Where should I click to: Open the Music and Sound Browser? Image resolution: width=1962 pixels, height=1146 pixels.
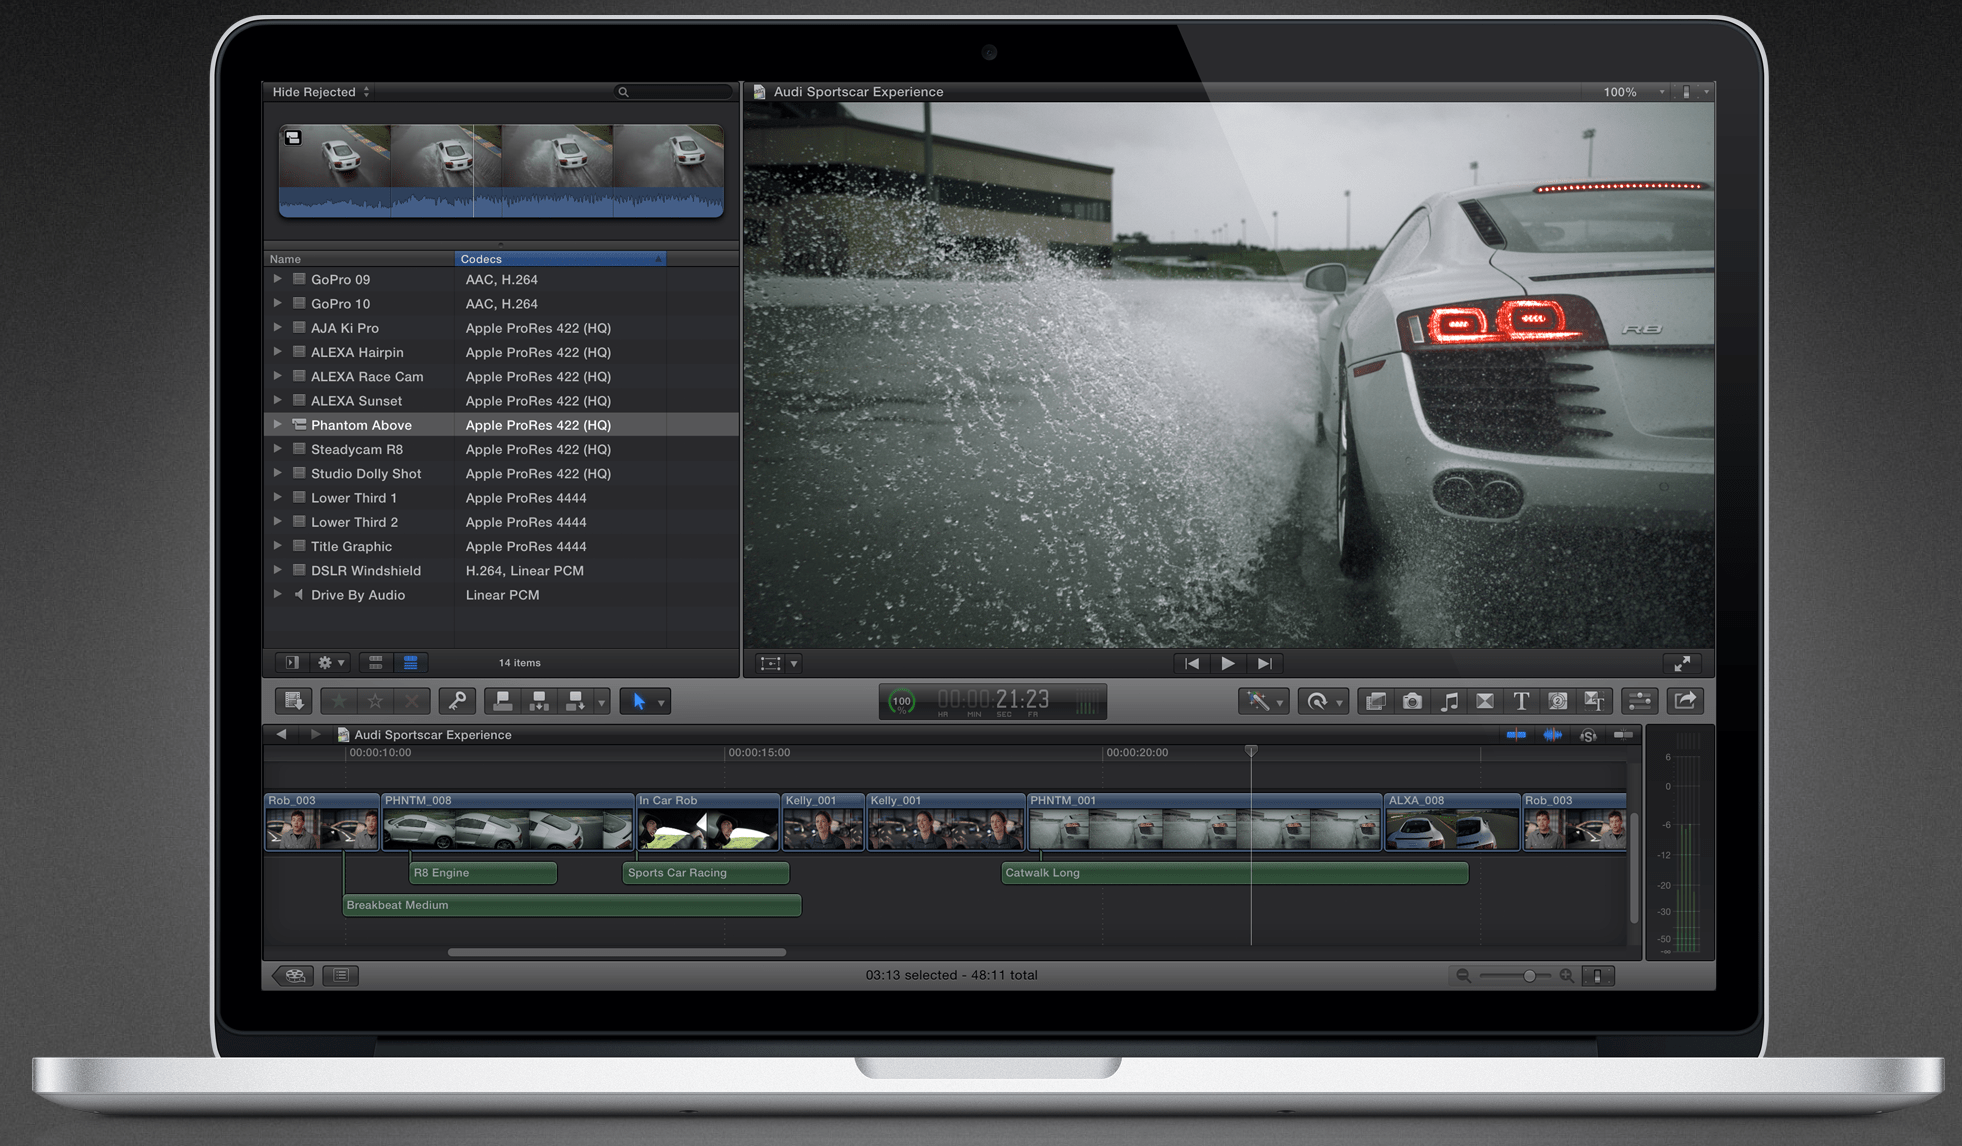[x=1449, y=701]
